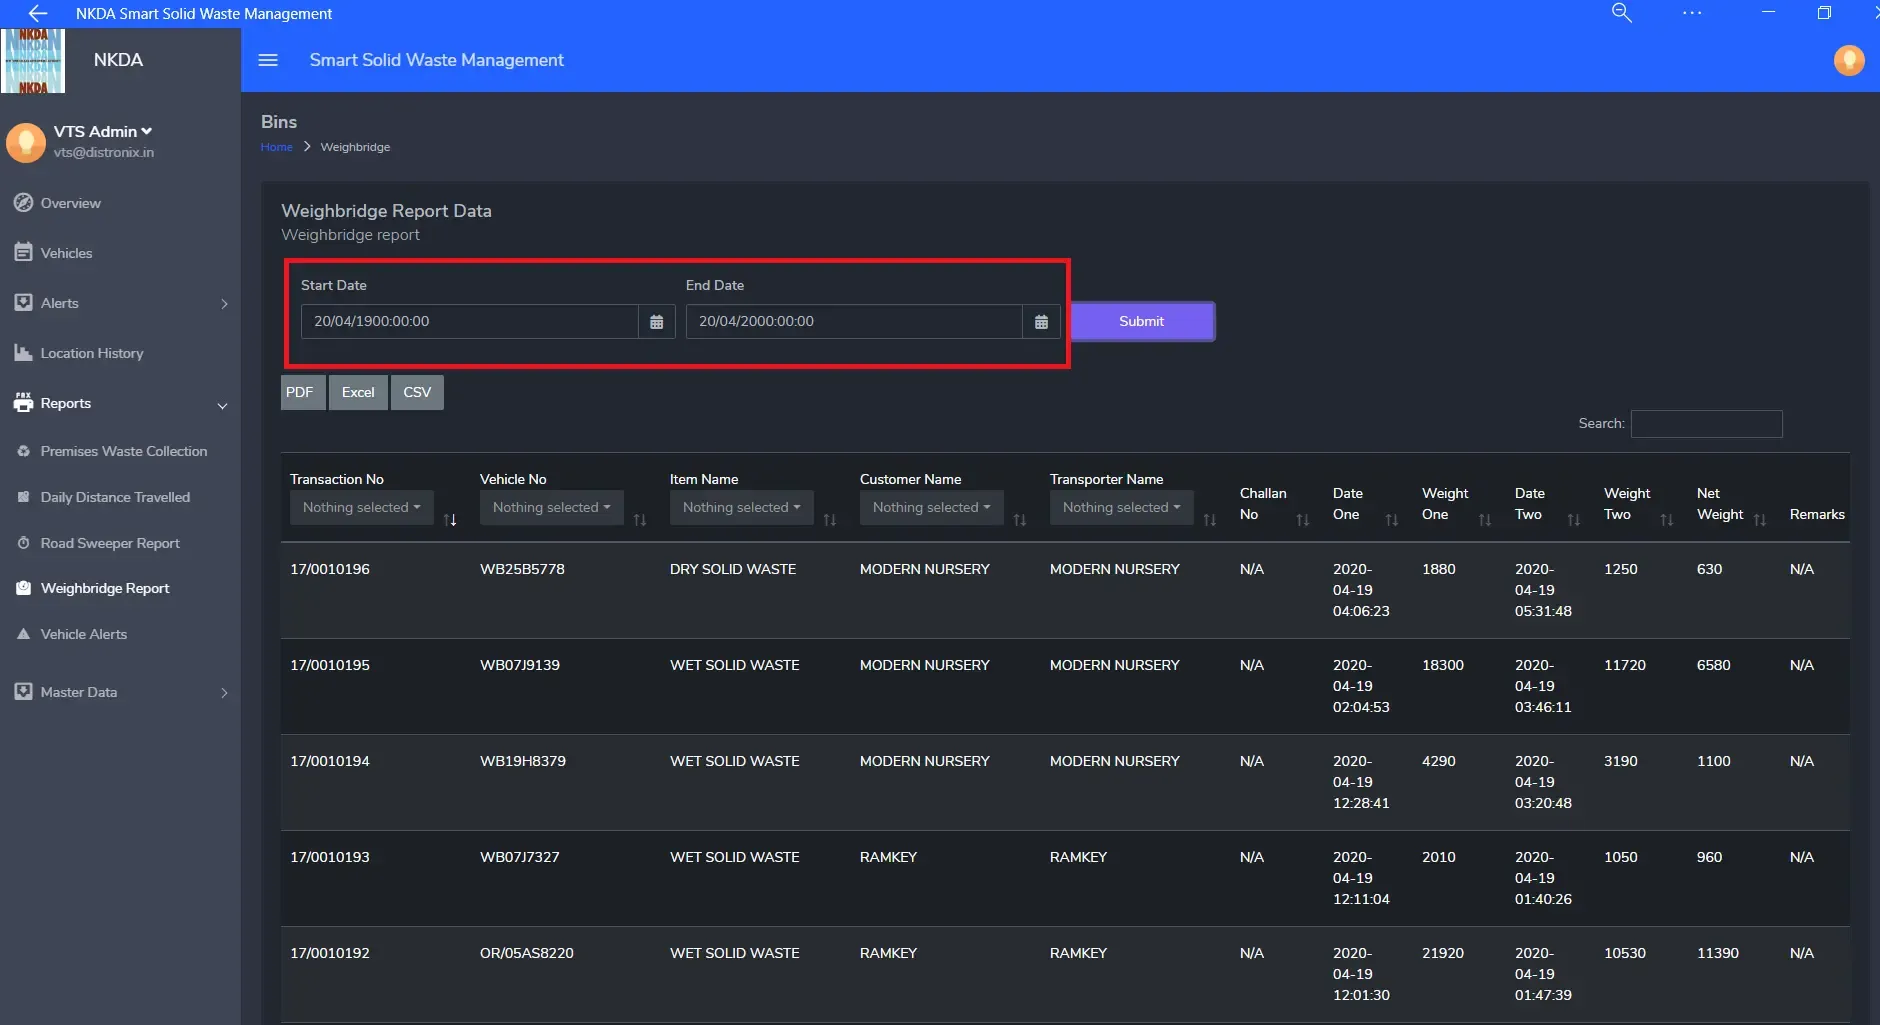Open Transaction No filter dropdown
The width and height of the screenshot is (1880, 1025).
point(361,507)
